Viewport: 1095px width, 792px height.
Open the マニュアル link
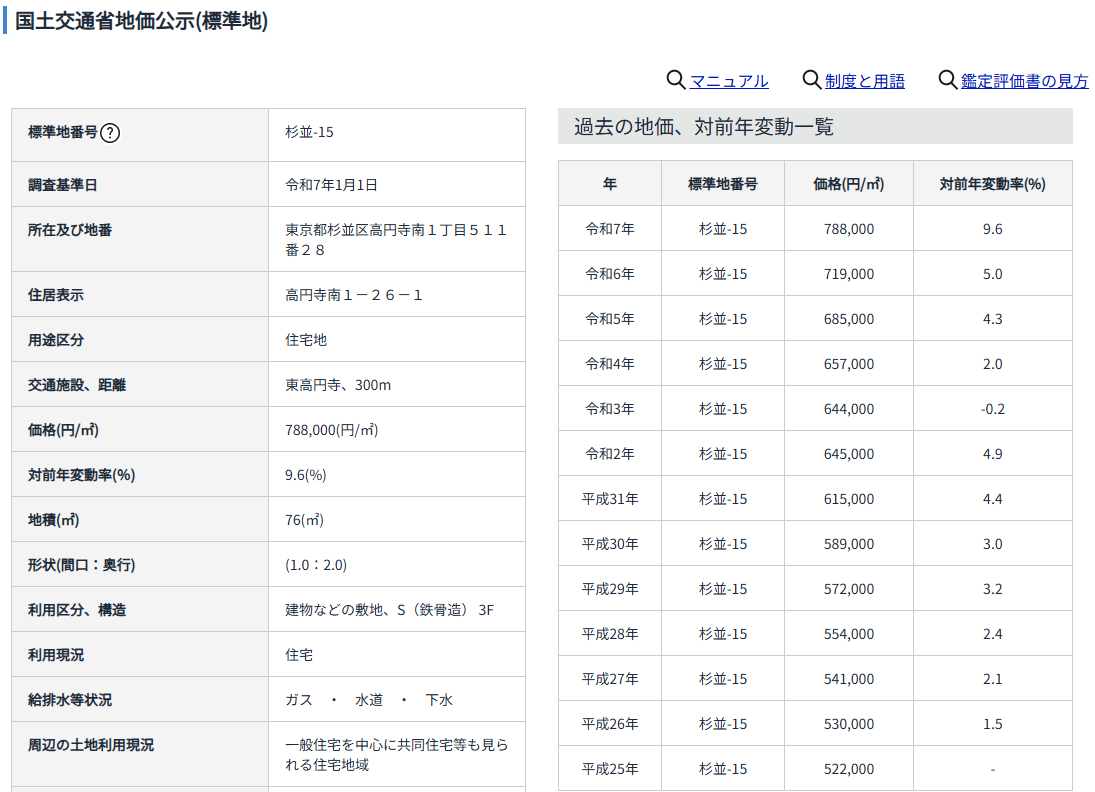[729, 81]
